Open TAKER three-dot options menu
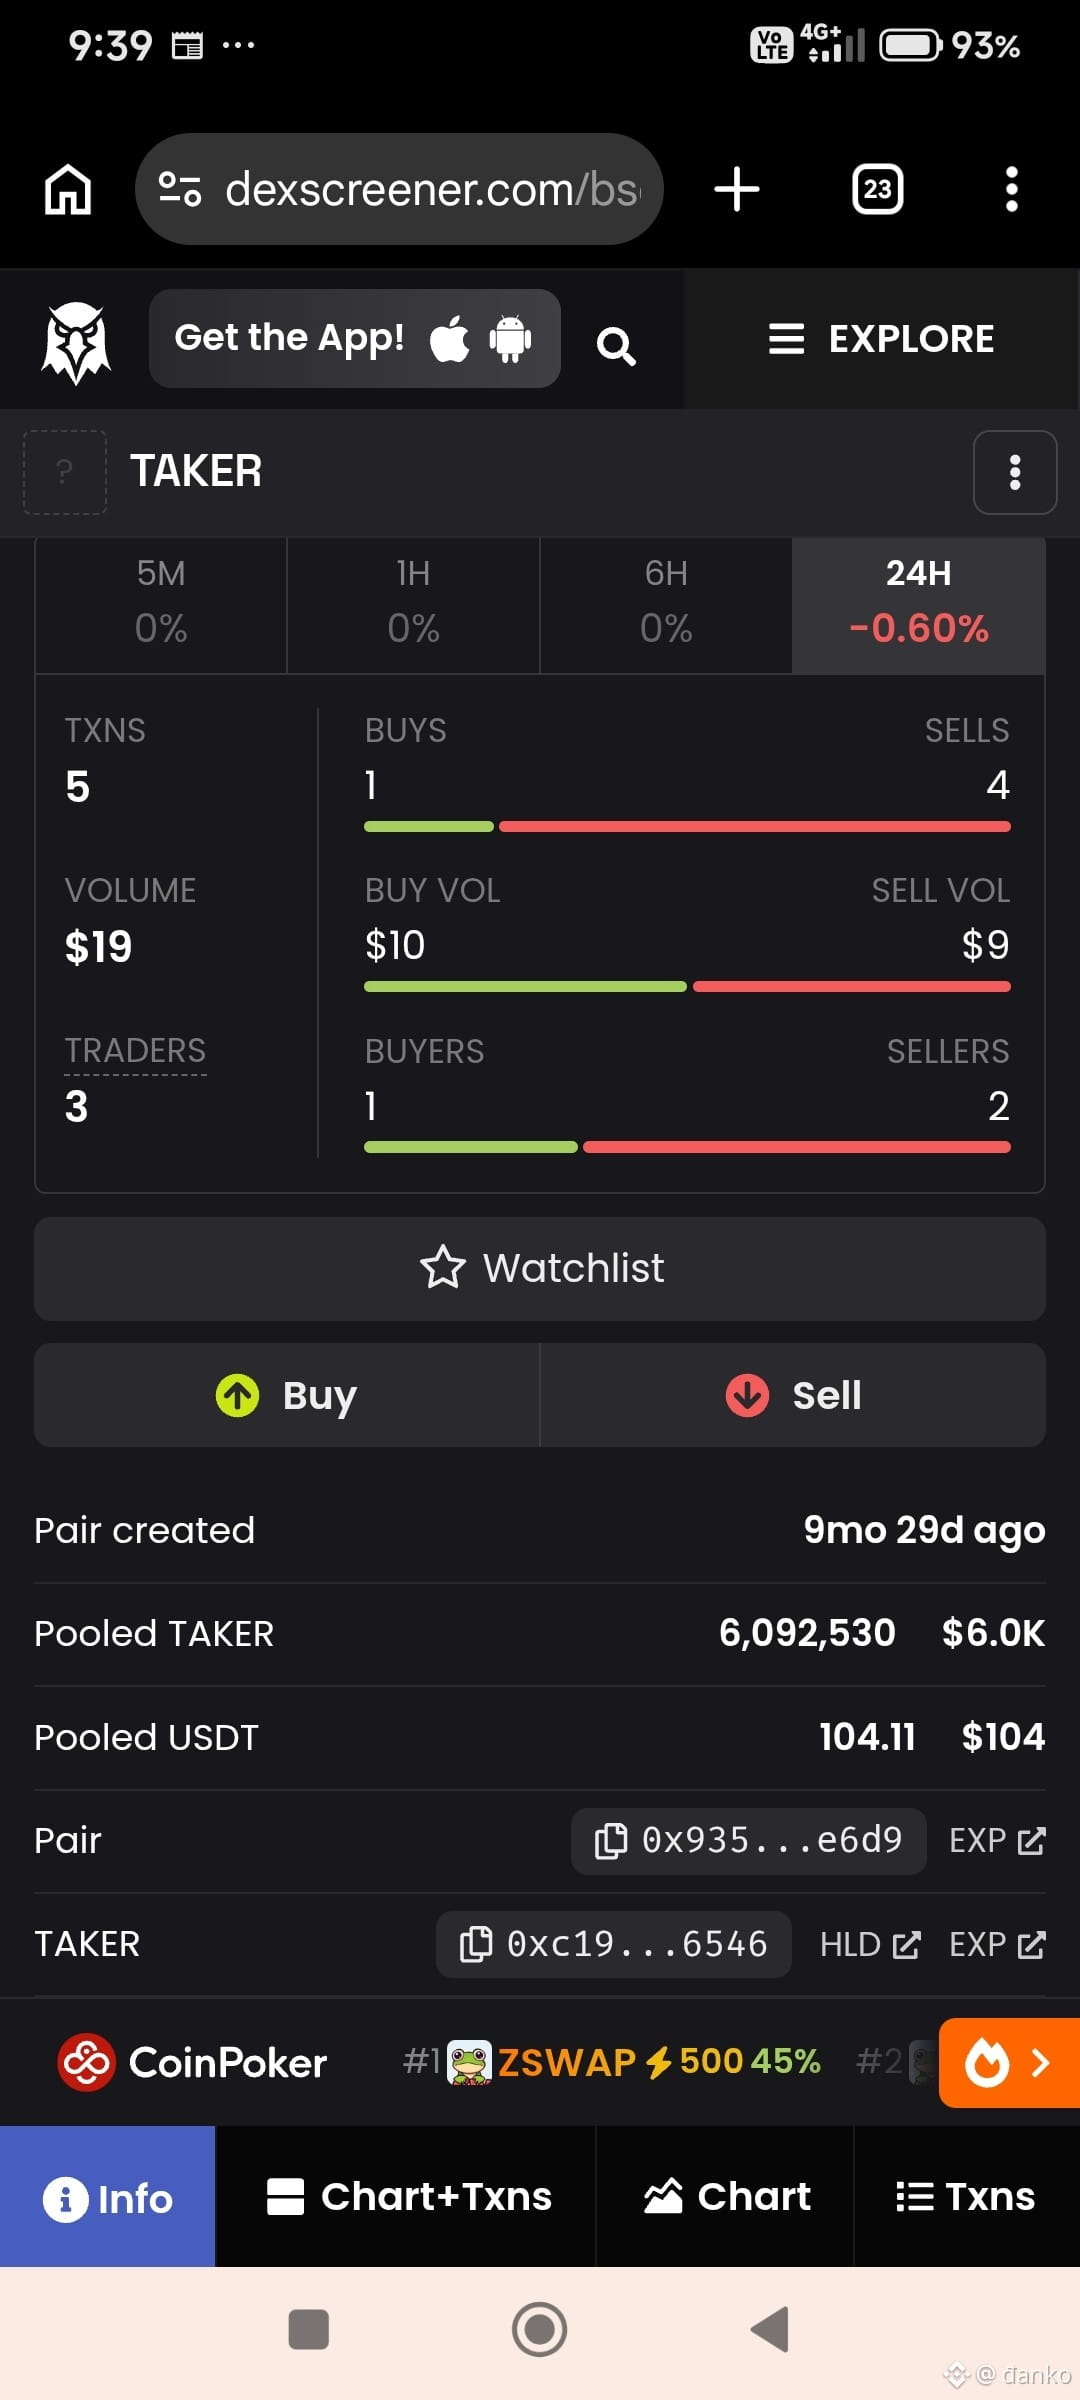Screen dimensions: 1080x2400 coord(1015,472)
